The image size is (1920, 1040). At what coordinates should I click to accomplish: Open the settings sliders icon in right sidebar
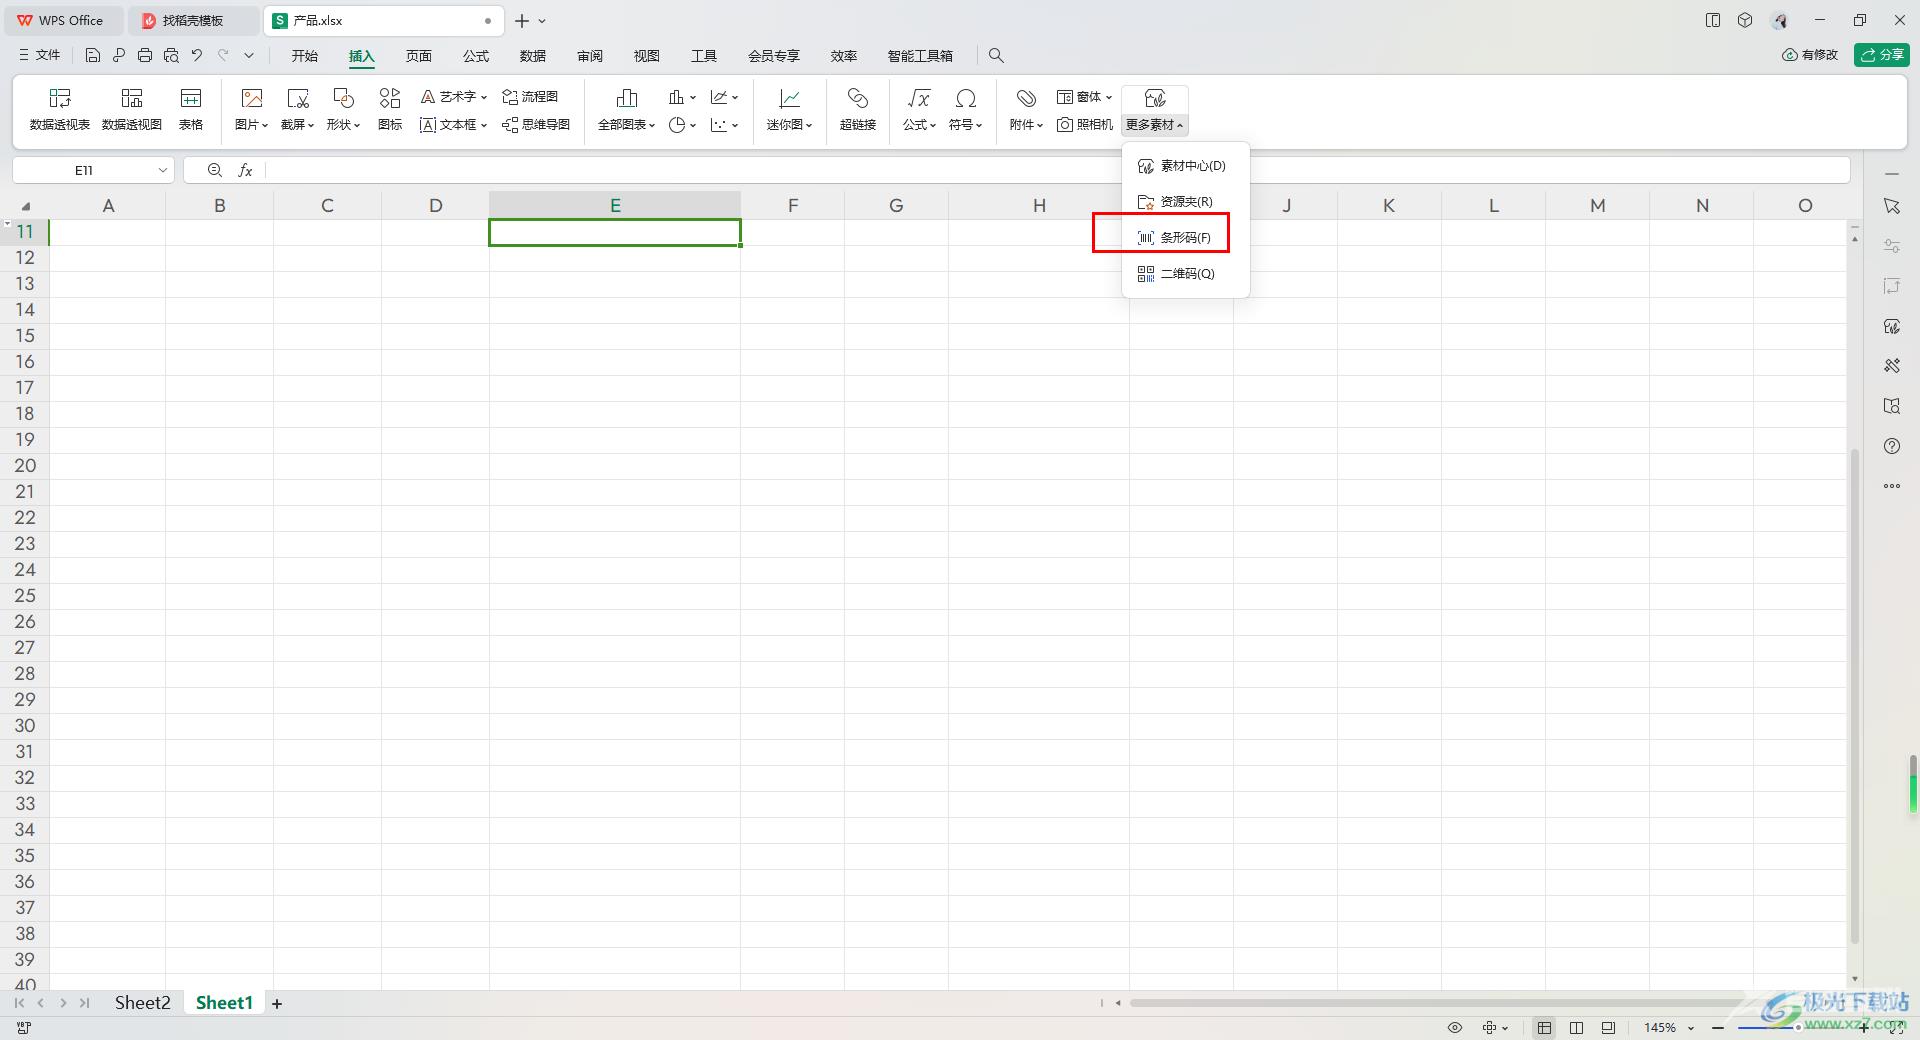(1892, 246)
